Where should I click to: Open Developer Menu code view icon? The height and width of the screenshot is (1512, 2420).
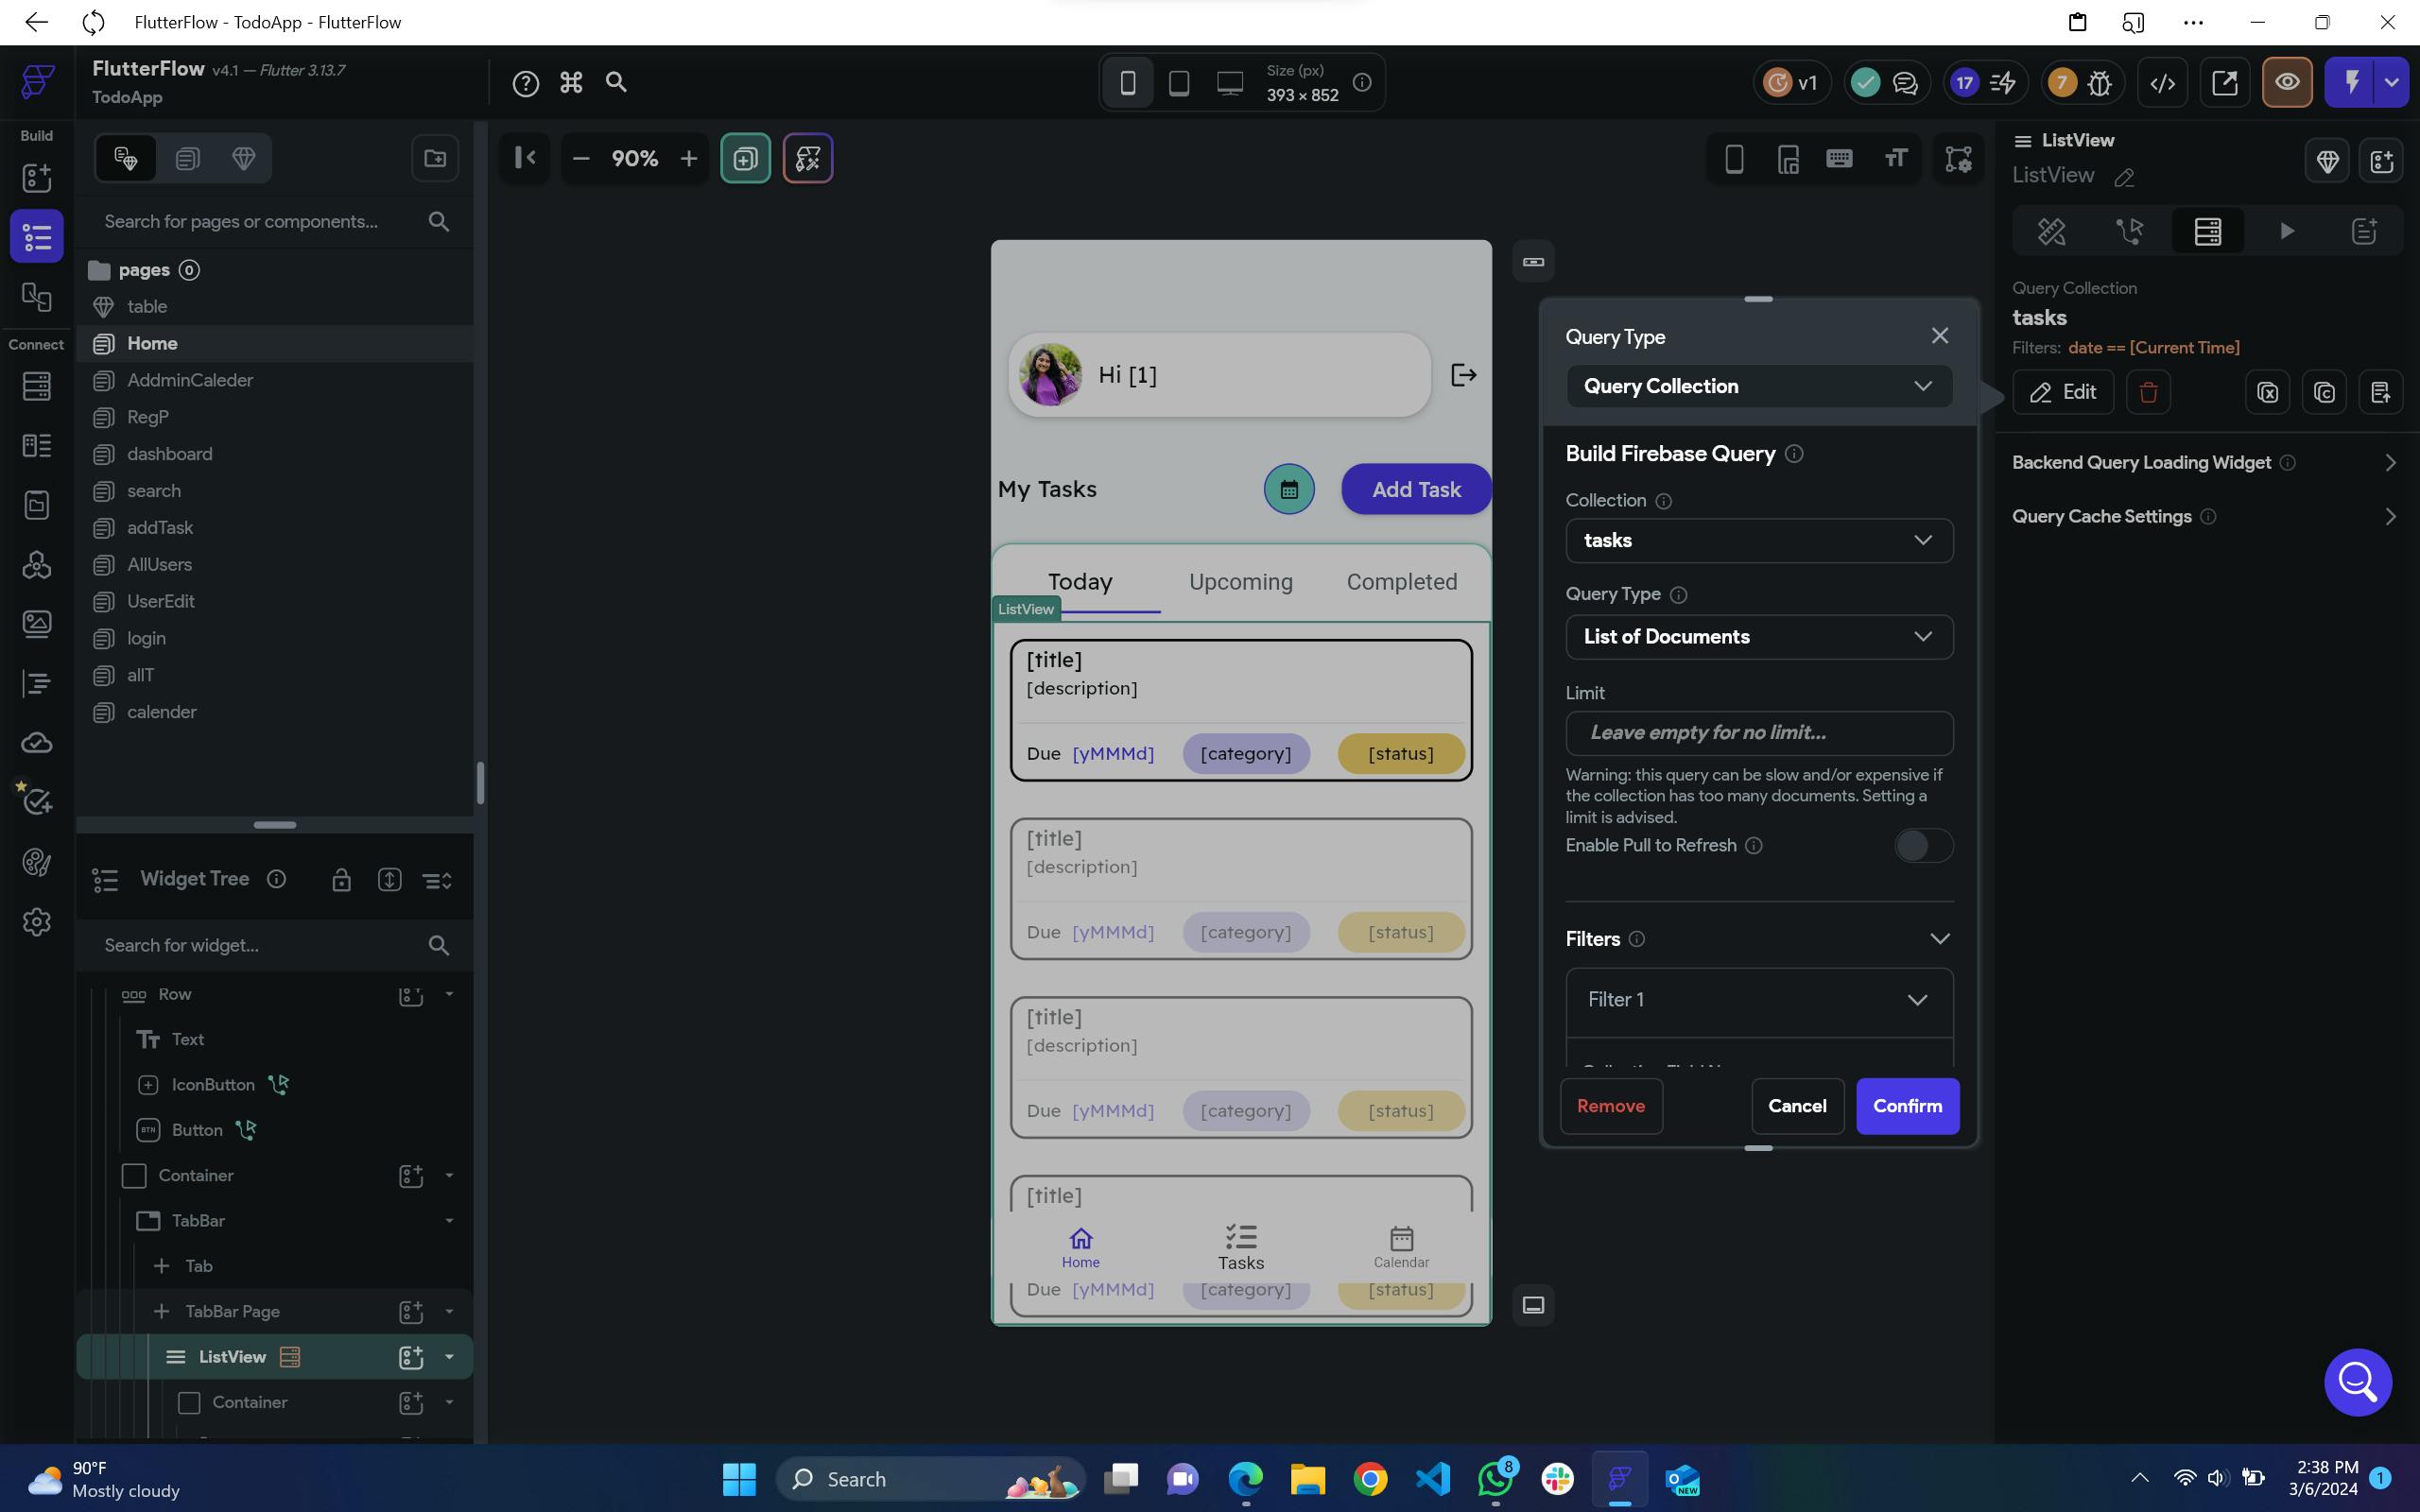tap(2162, 83)
